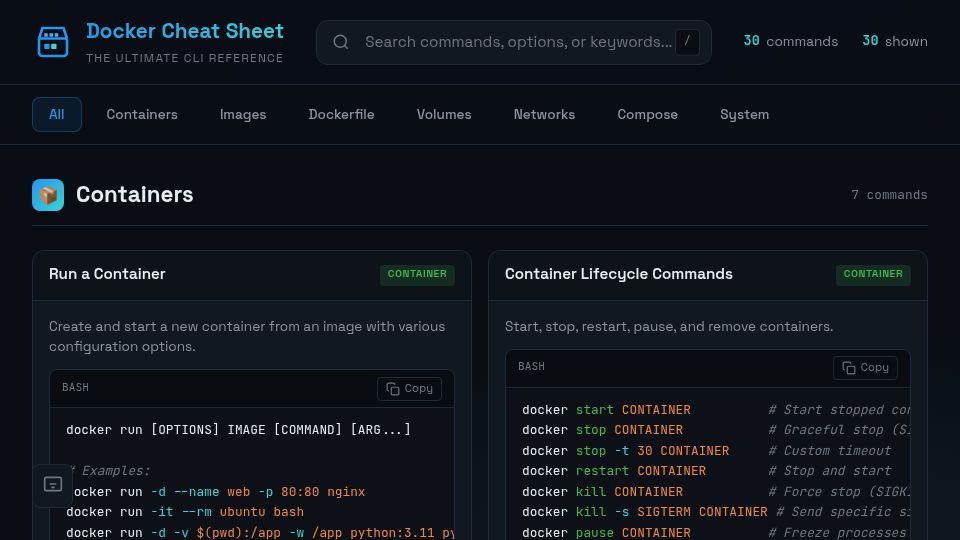
Task: Click the BASH label in Run a Container
Action: 75,388
